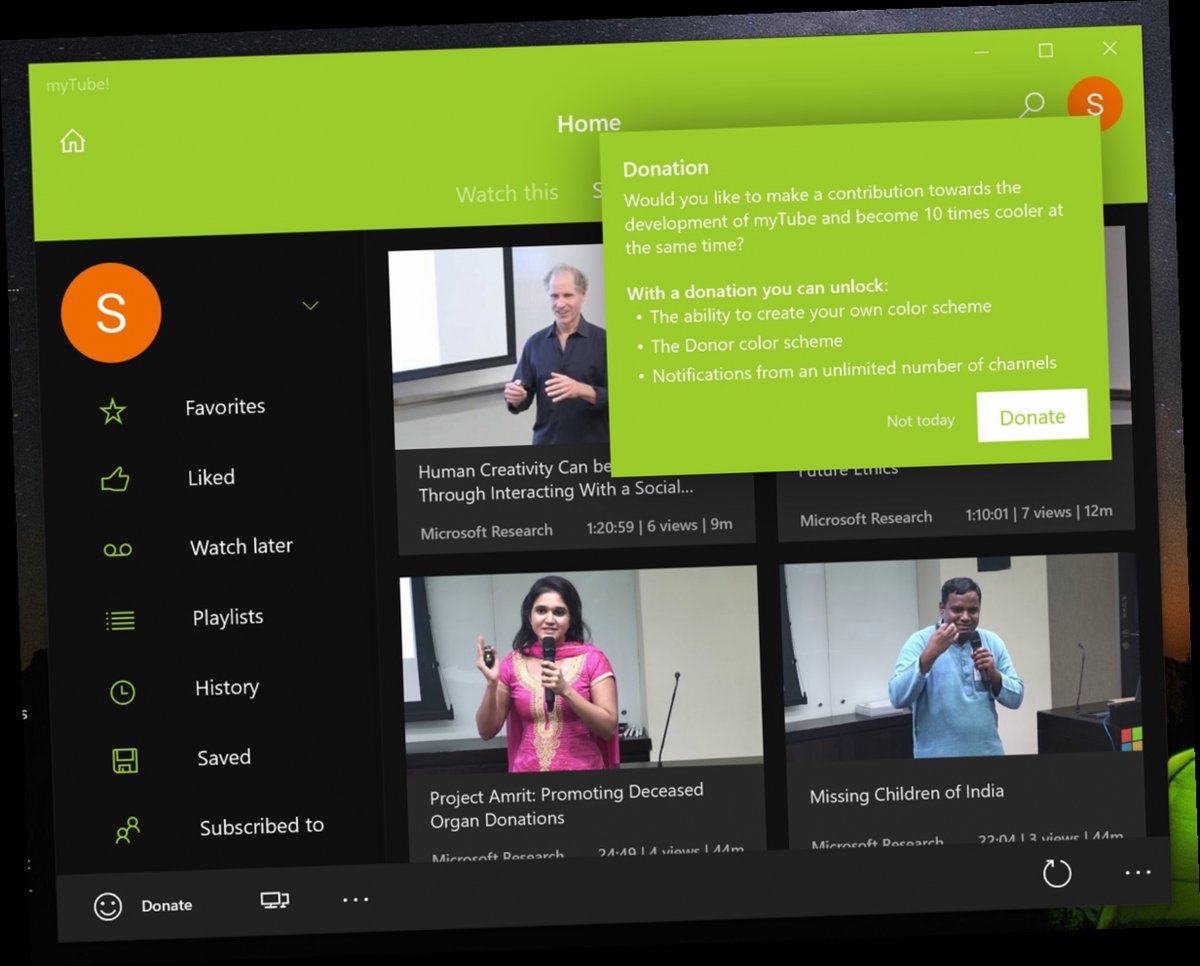The image size is (1200, 966).
Task: Open the ellipsis menu in the bottom right
Action: coord(1137,874)
